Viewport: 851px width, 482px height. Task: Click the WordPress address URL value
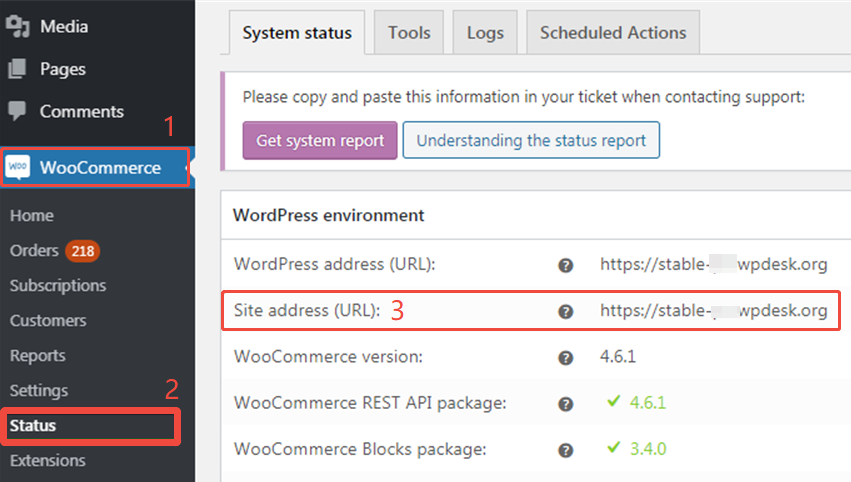point(713,264)
